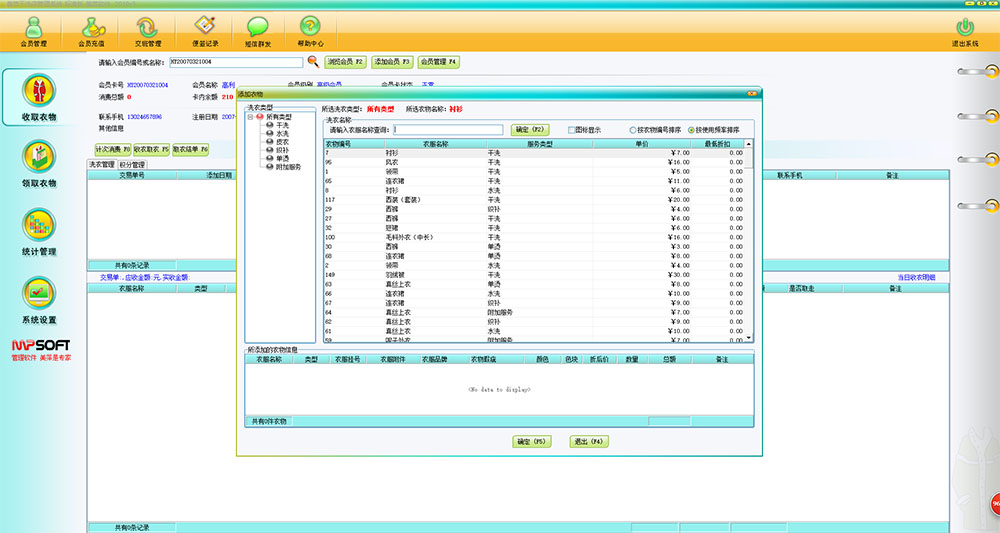This screenshot has width=1000, height=533.
Task: Select 领取衣物 in the left sidebar
Action: (x=38, y=165)
